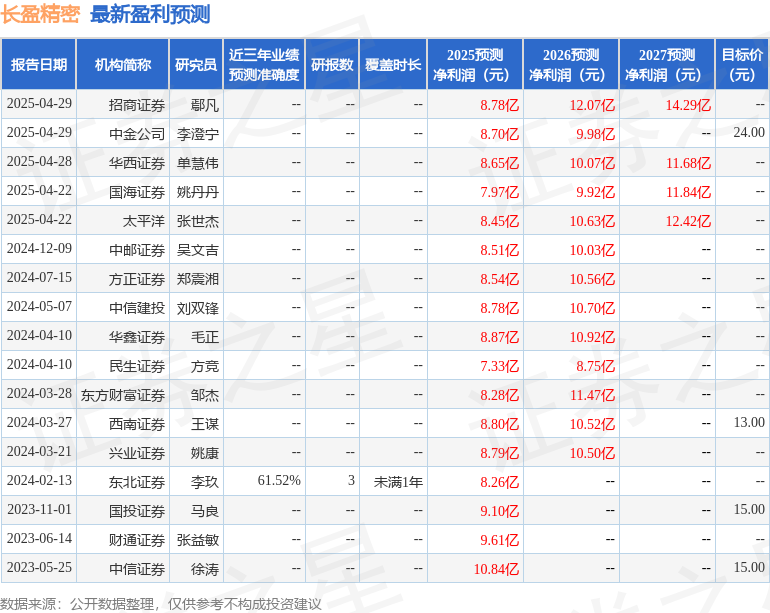The width and height of the screenshot is (770, 613).
Task: Click 方正证券 institution name
Action: 137,279
